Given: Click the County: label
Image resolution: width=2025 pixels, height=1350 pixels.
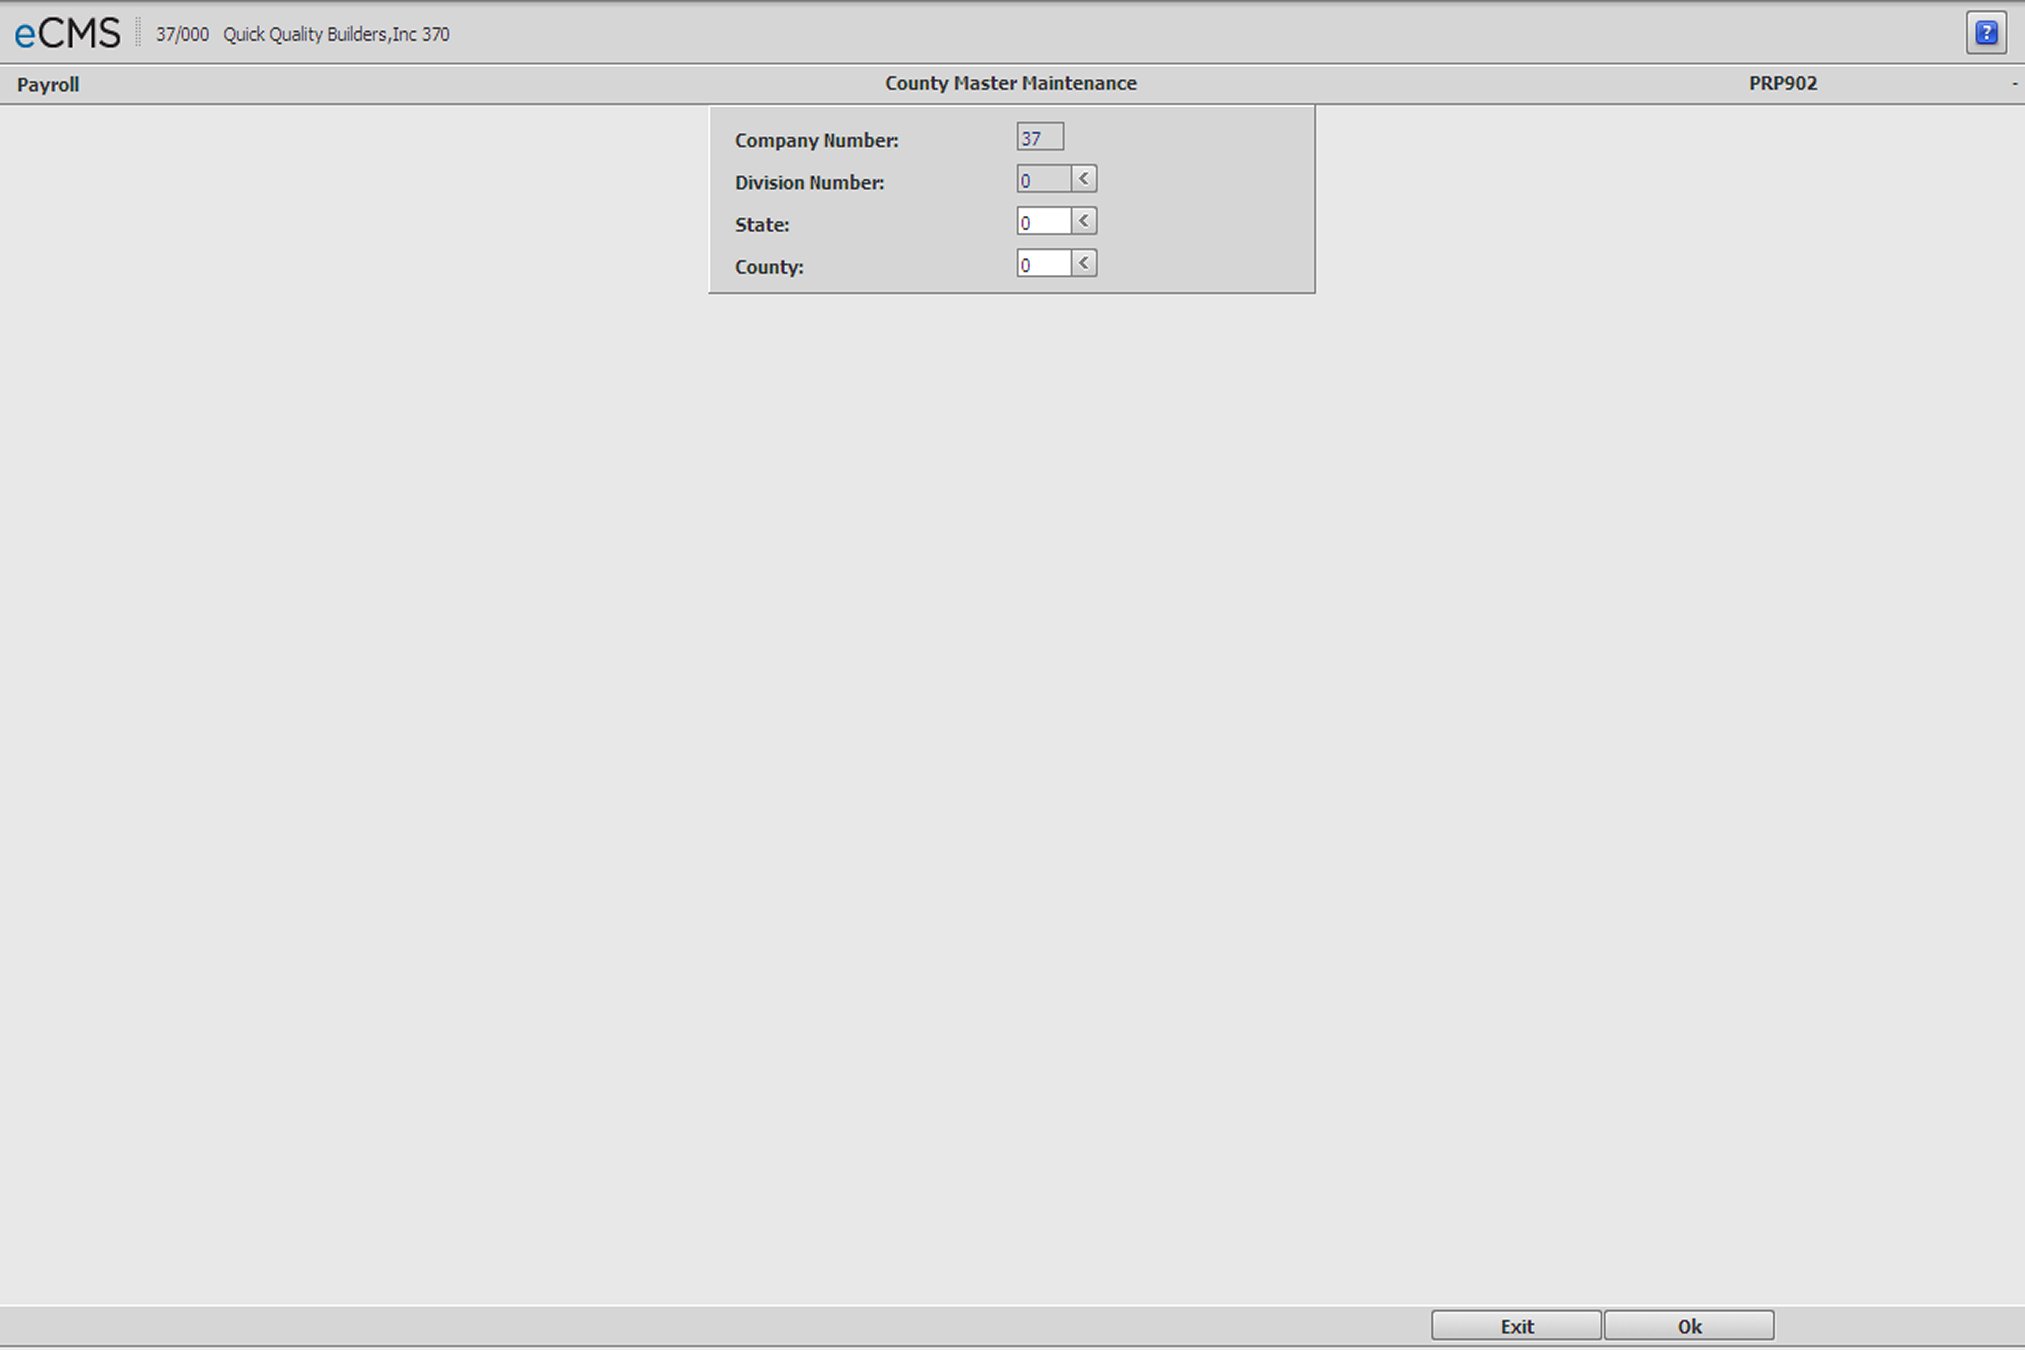Looking at the screenshot, I should pos(769,267).
